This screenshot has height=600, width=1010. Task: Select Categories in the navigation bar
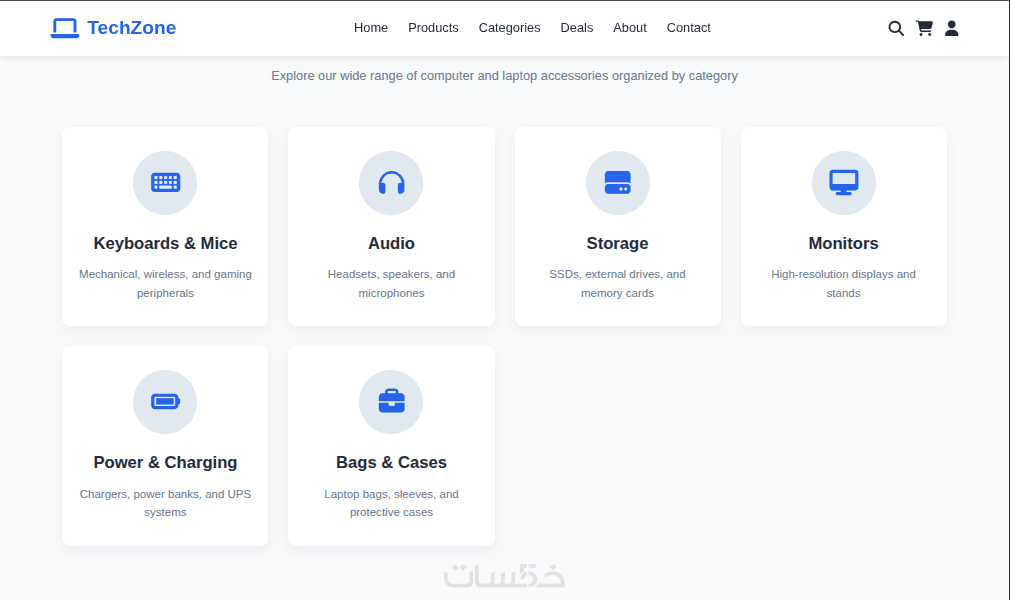pos(509,28)
